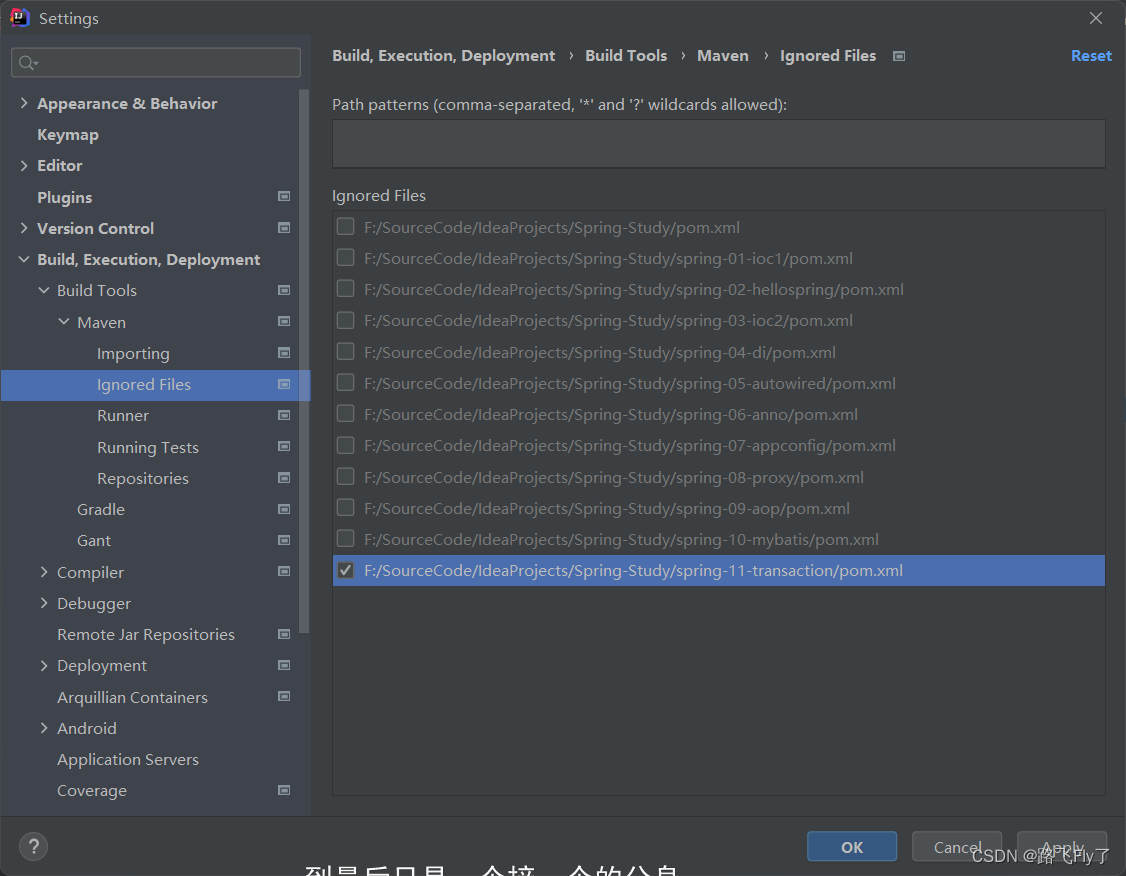
Task: Open Gradle settings page
Action: [x=101, y=510]
